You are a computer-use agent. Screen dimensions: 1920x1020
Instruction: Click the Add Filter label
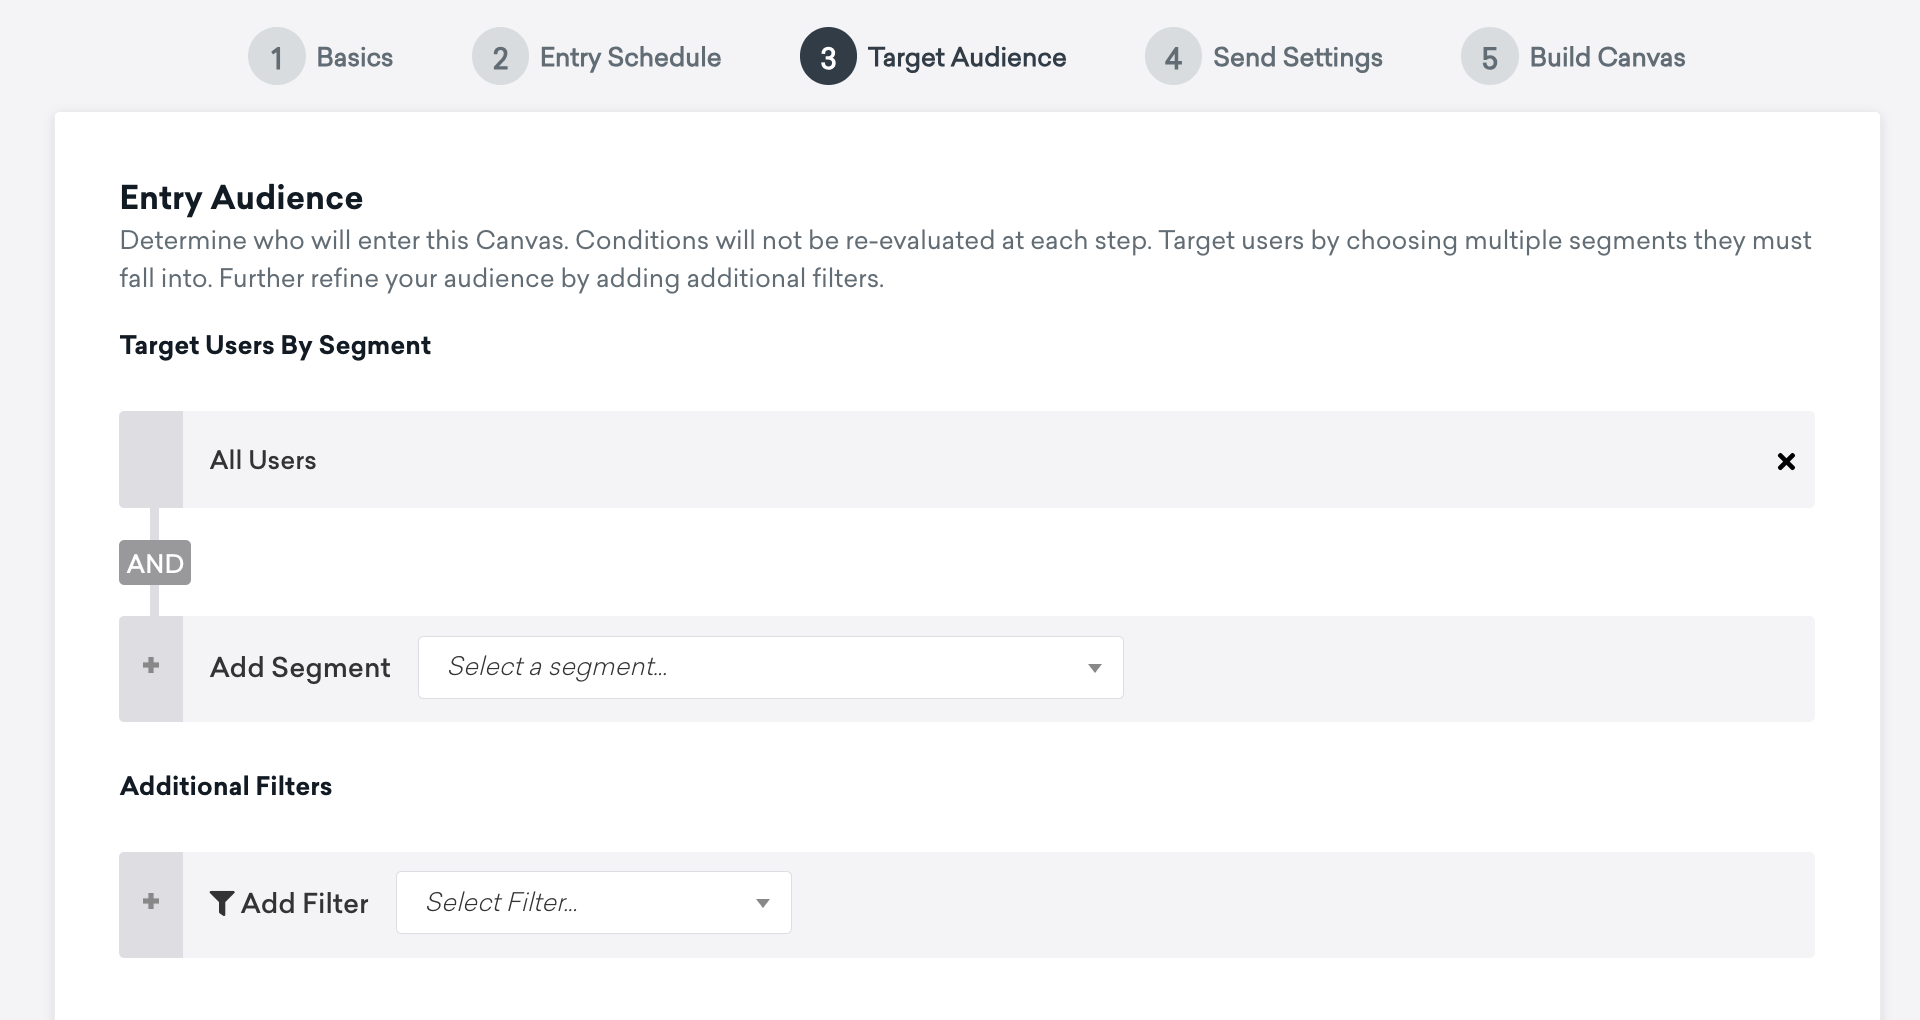305,903
